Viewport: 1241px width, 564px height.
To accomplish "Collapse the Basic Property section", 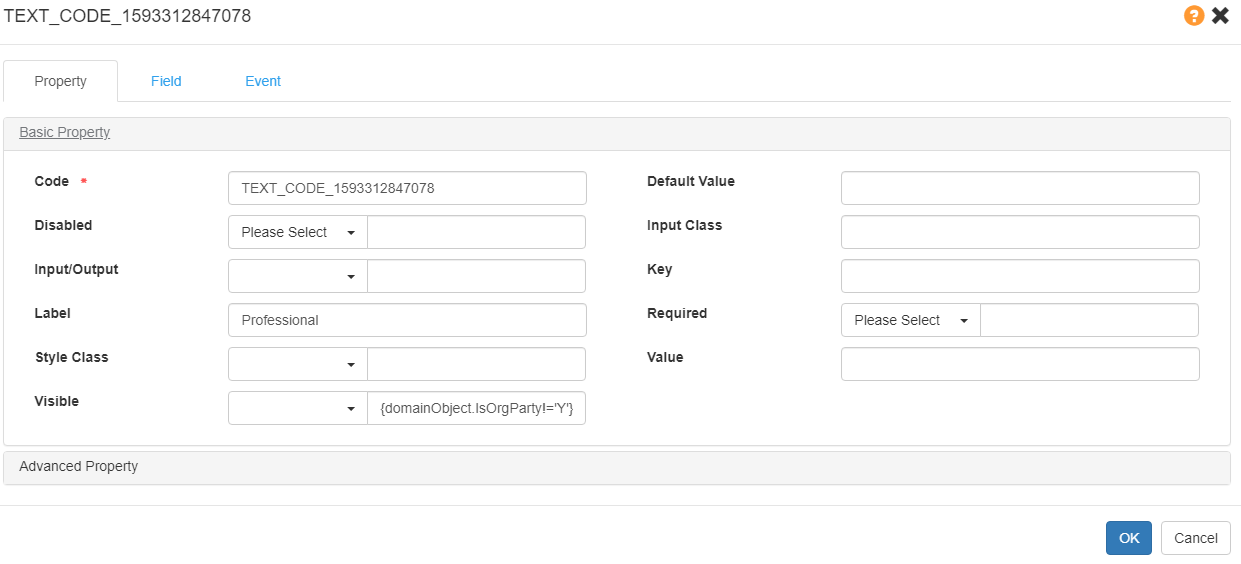I will (65, 132).
